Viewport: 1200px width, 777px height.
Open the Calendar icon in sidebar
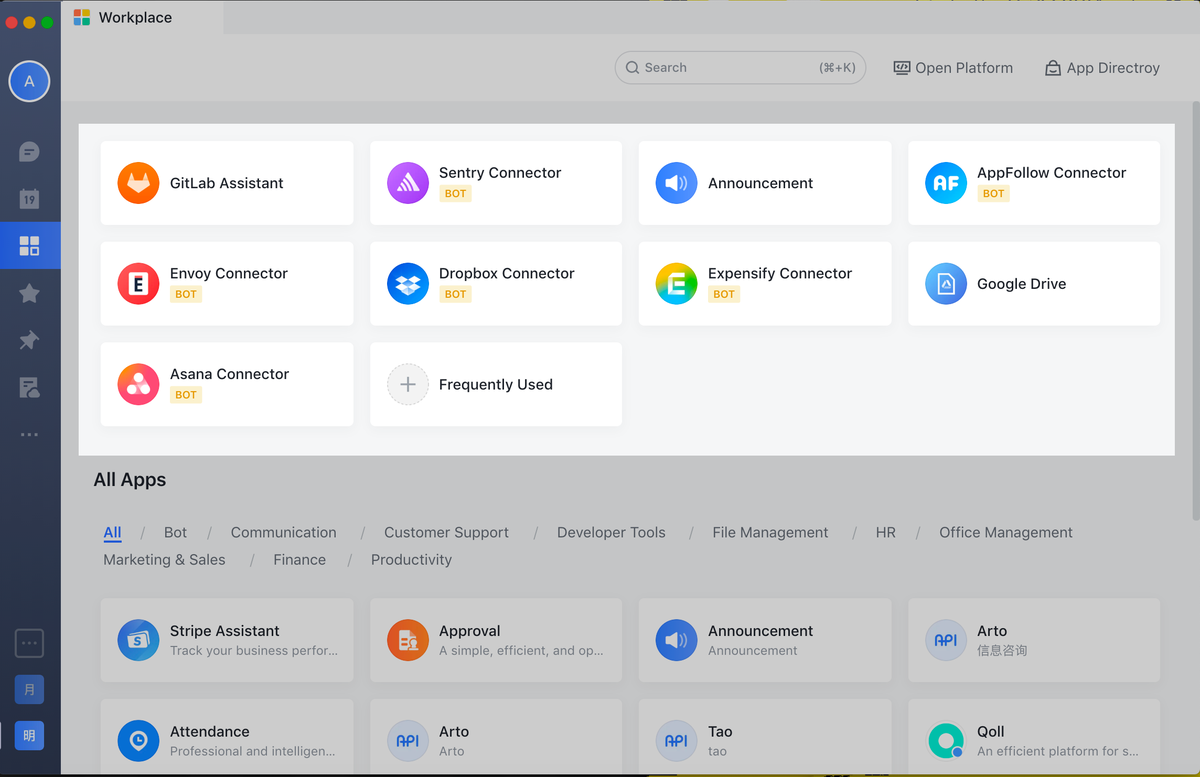point(29,198)
